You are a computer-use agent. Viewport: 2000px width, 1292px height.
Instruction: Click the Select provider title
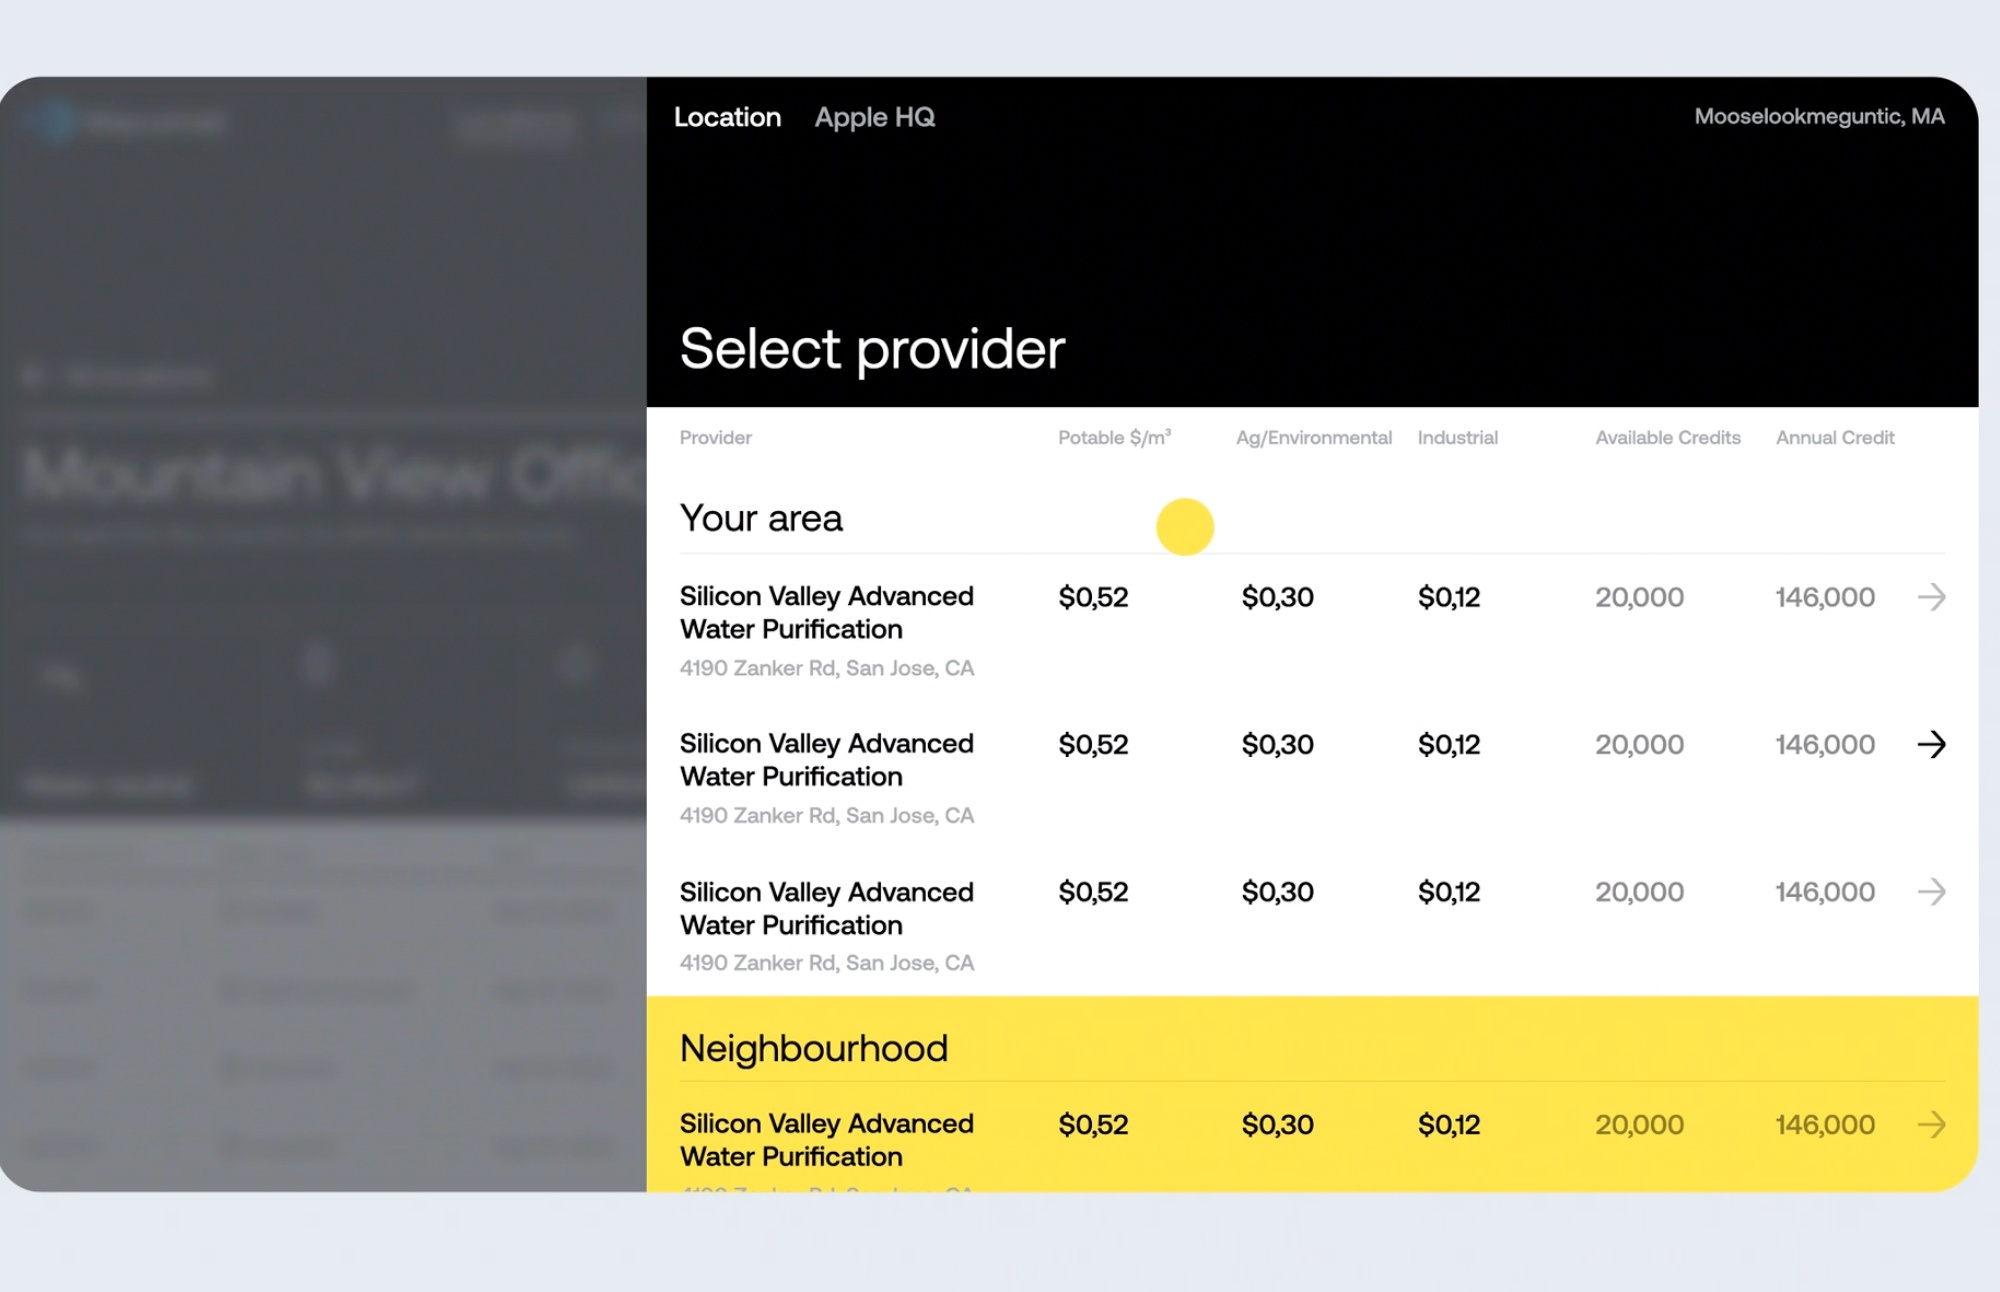pyautogui.click(x=872, y=349)
